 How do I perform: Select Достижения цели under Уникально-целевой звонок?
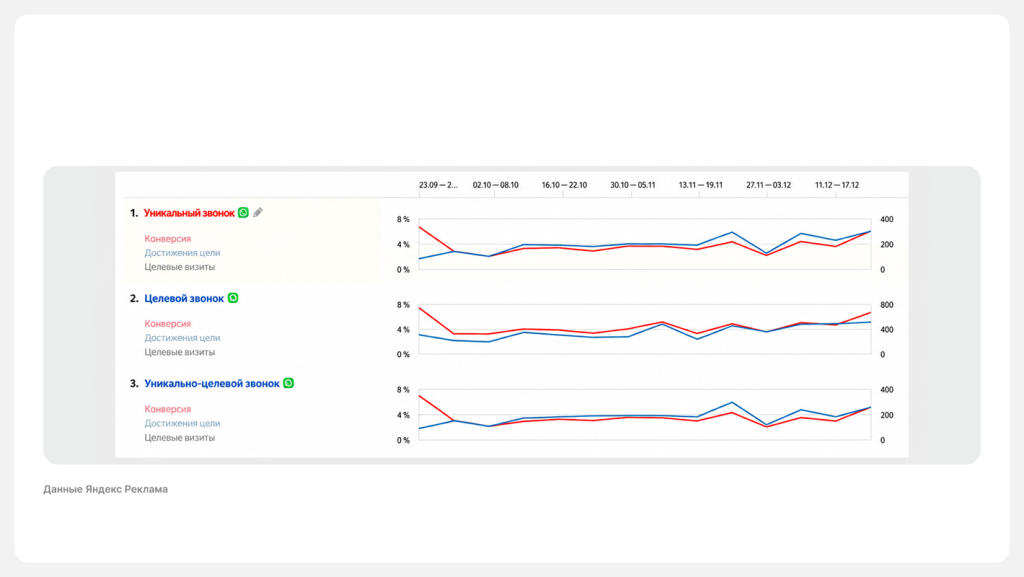(x=182, y=424)
